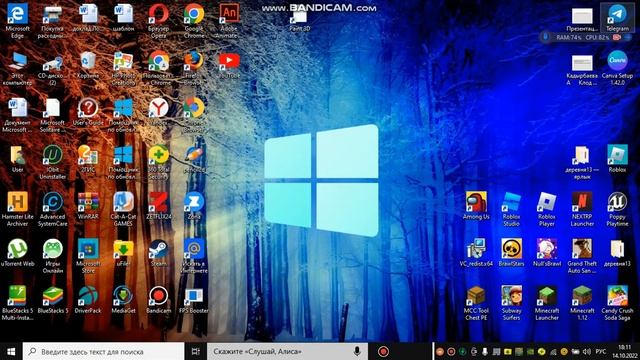
Task: Launch the Among Us game icon
Action: tap(476, 202)
